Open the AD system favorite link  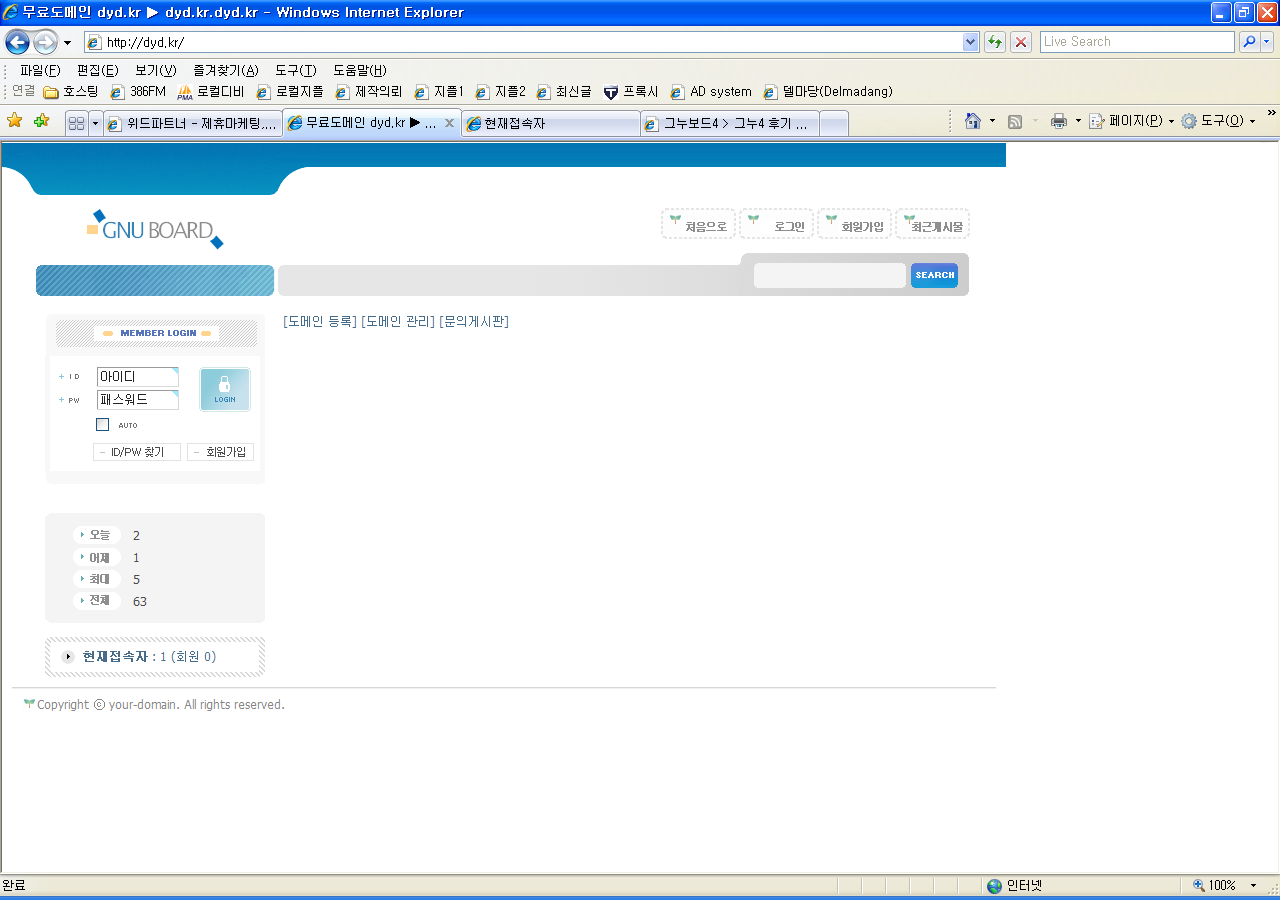[711, 92]
